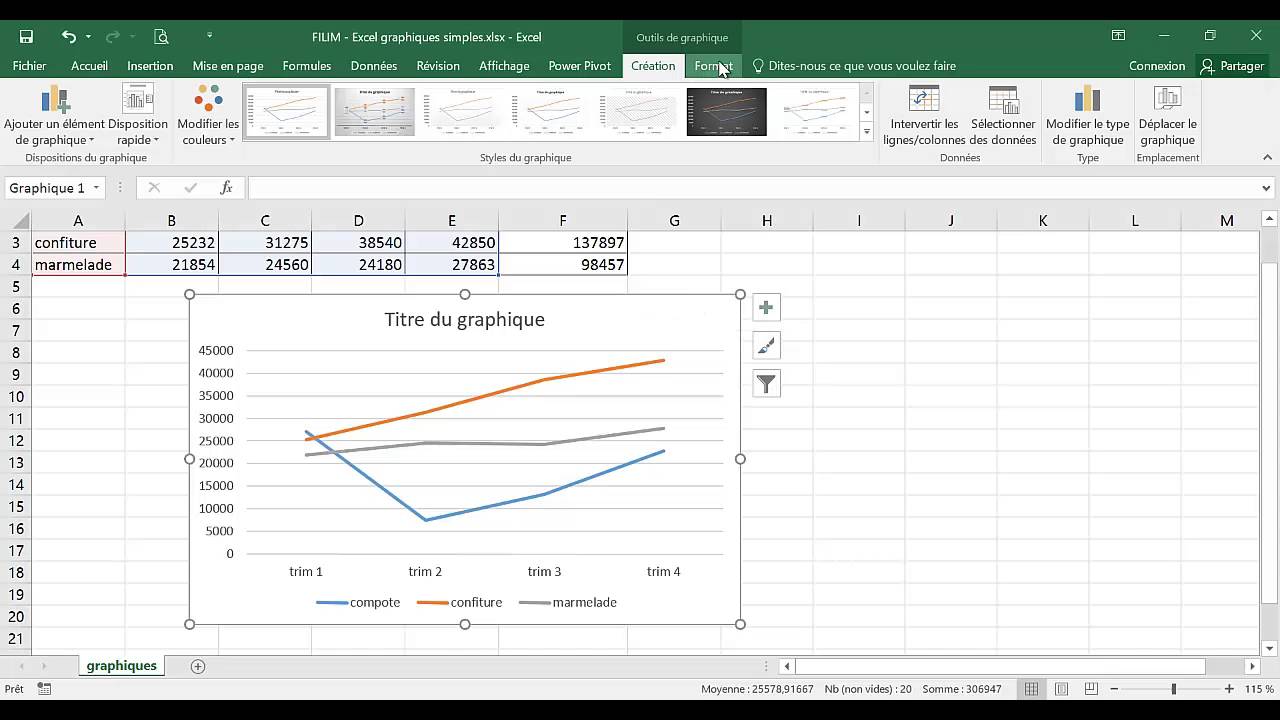Click the 'Dites-nous ce que vous voulez faire' box
Screen dimensions: 1280x720
pos(853,66)
